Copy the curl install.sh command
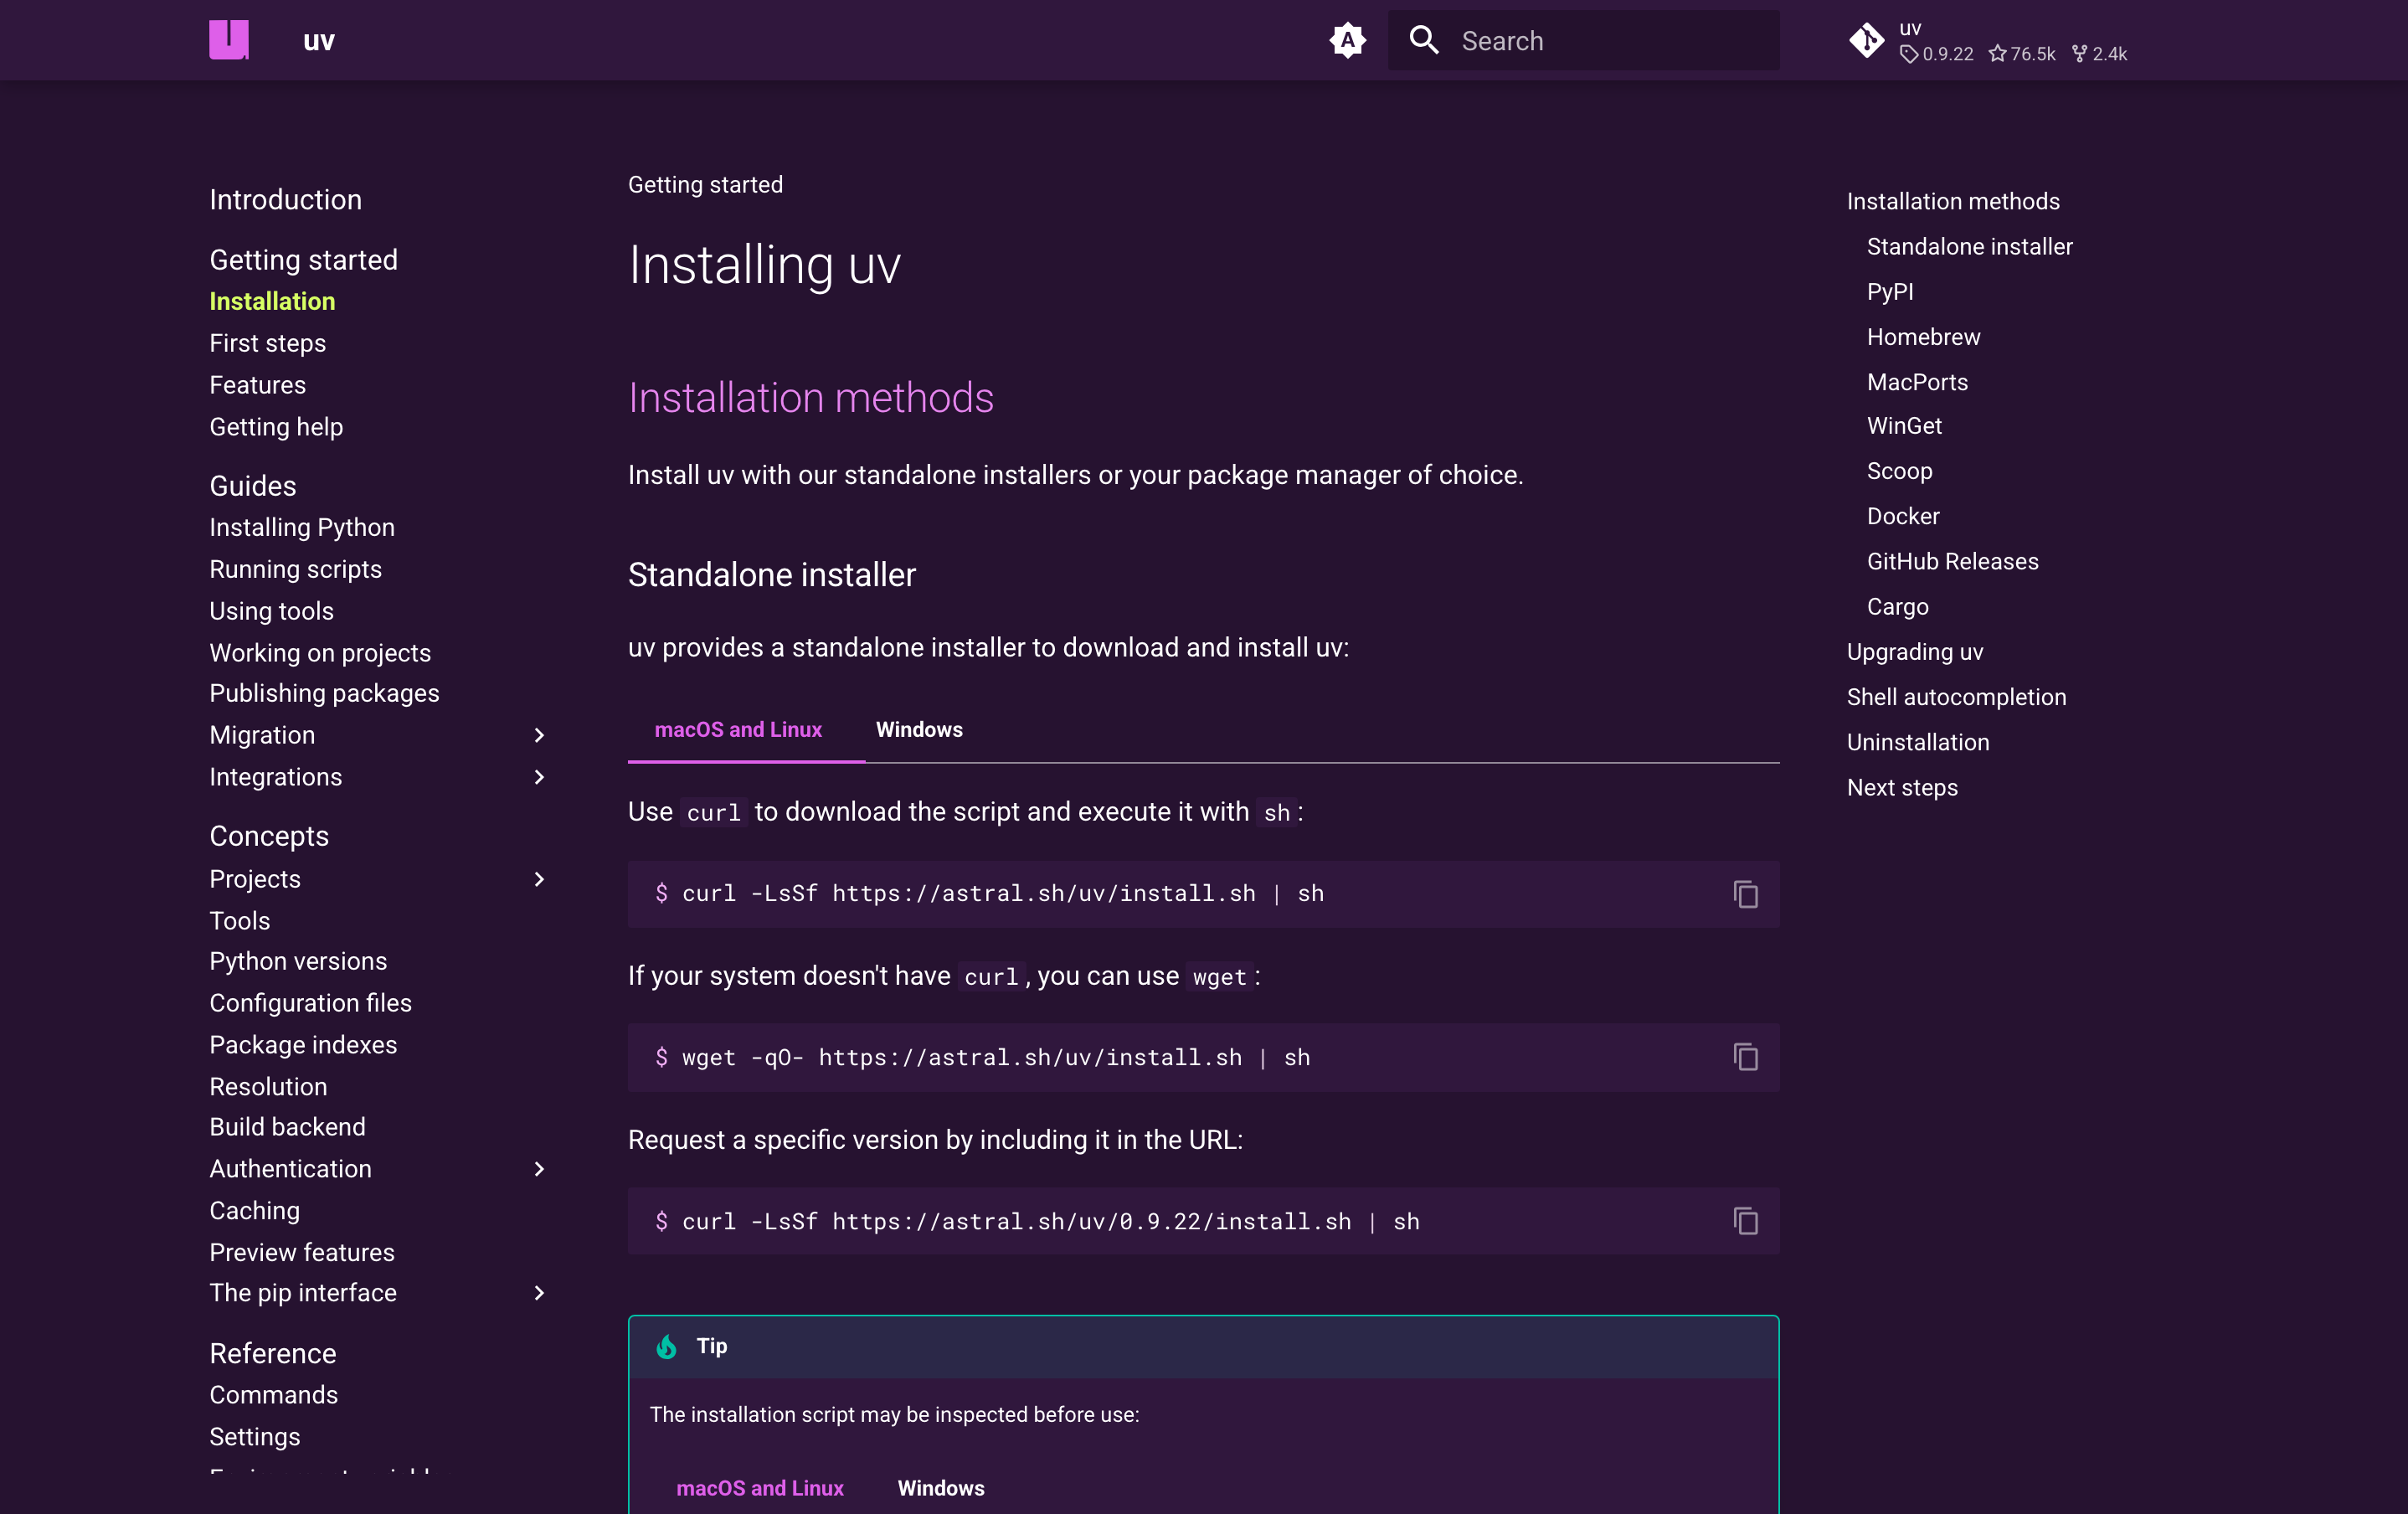The width and height of the screenshot is (2408, 1514). (x=1745, y=894)
